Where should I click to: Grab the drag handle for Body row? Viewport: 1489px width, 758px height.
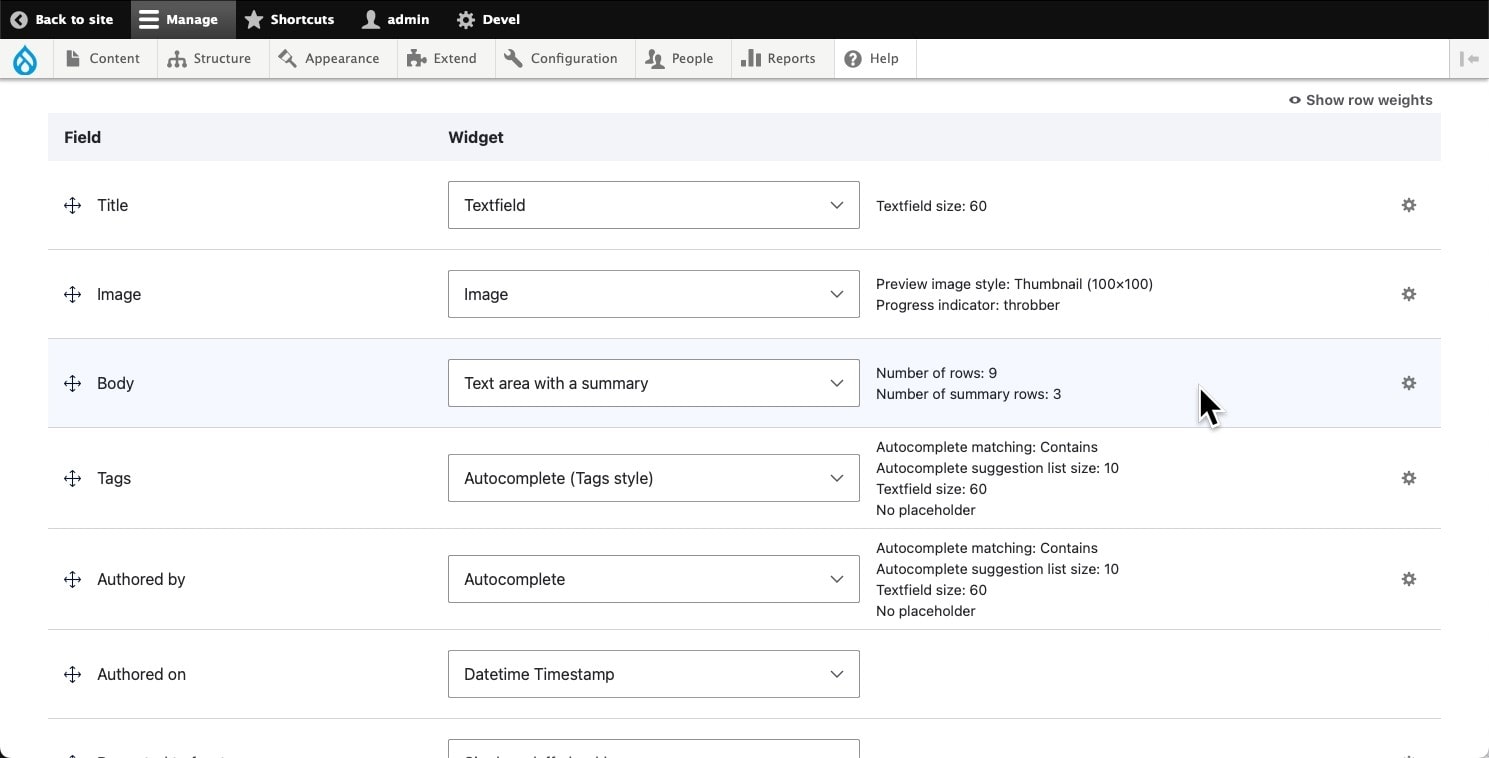click(72, 383)
